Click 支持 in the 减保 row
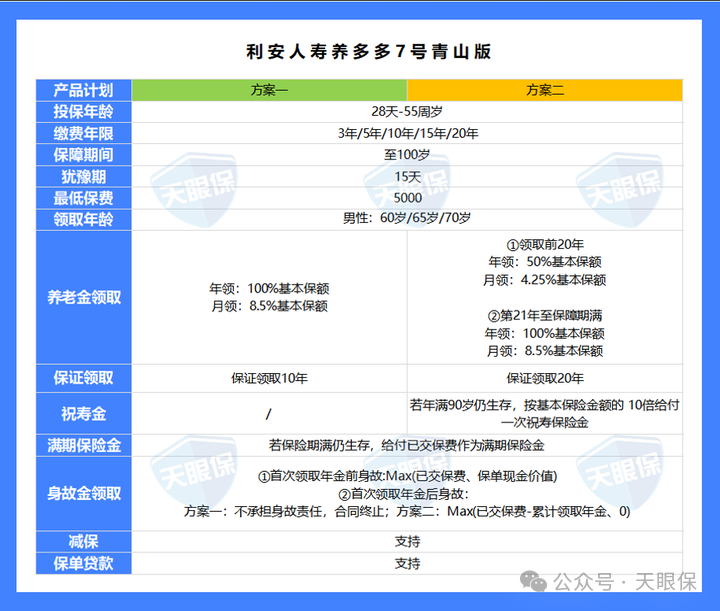 click(408, 542)
